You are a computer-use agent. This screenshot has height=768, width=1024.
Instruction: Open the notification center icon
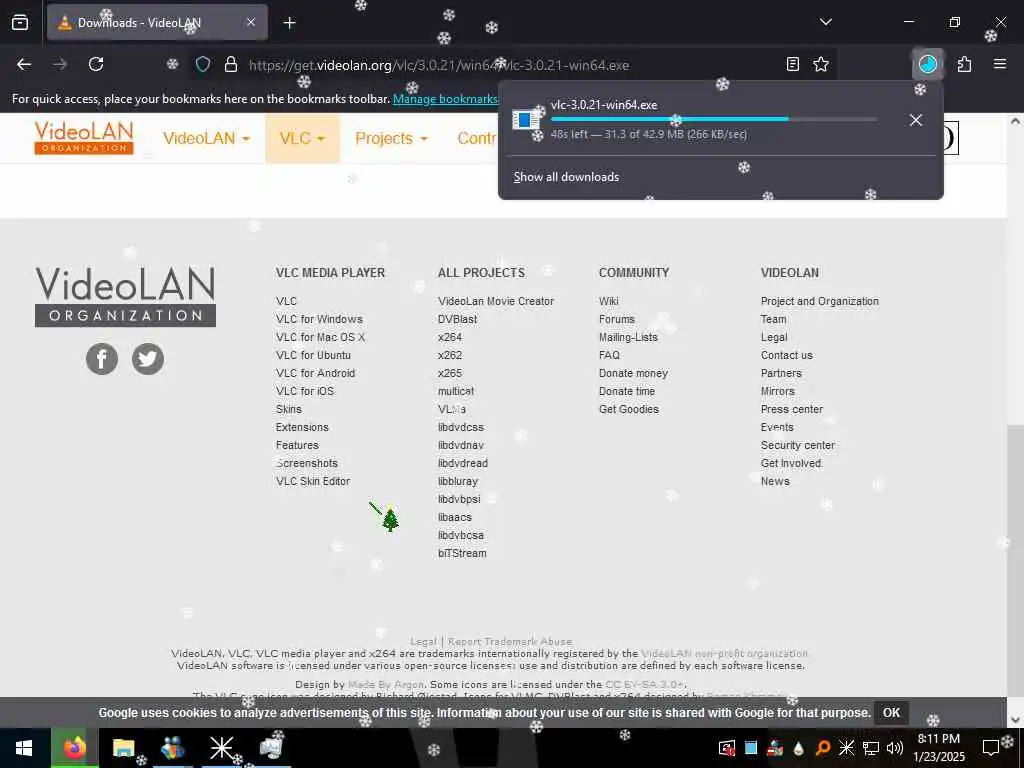pos(991,748)
